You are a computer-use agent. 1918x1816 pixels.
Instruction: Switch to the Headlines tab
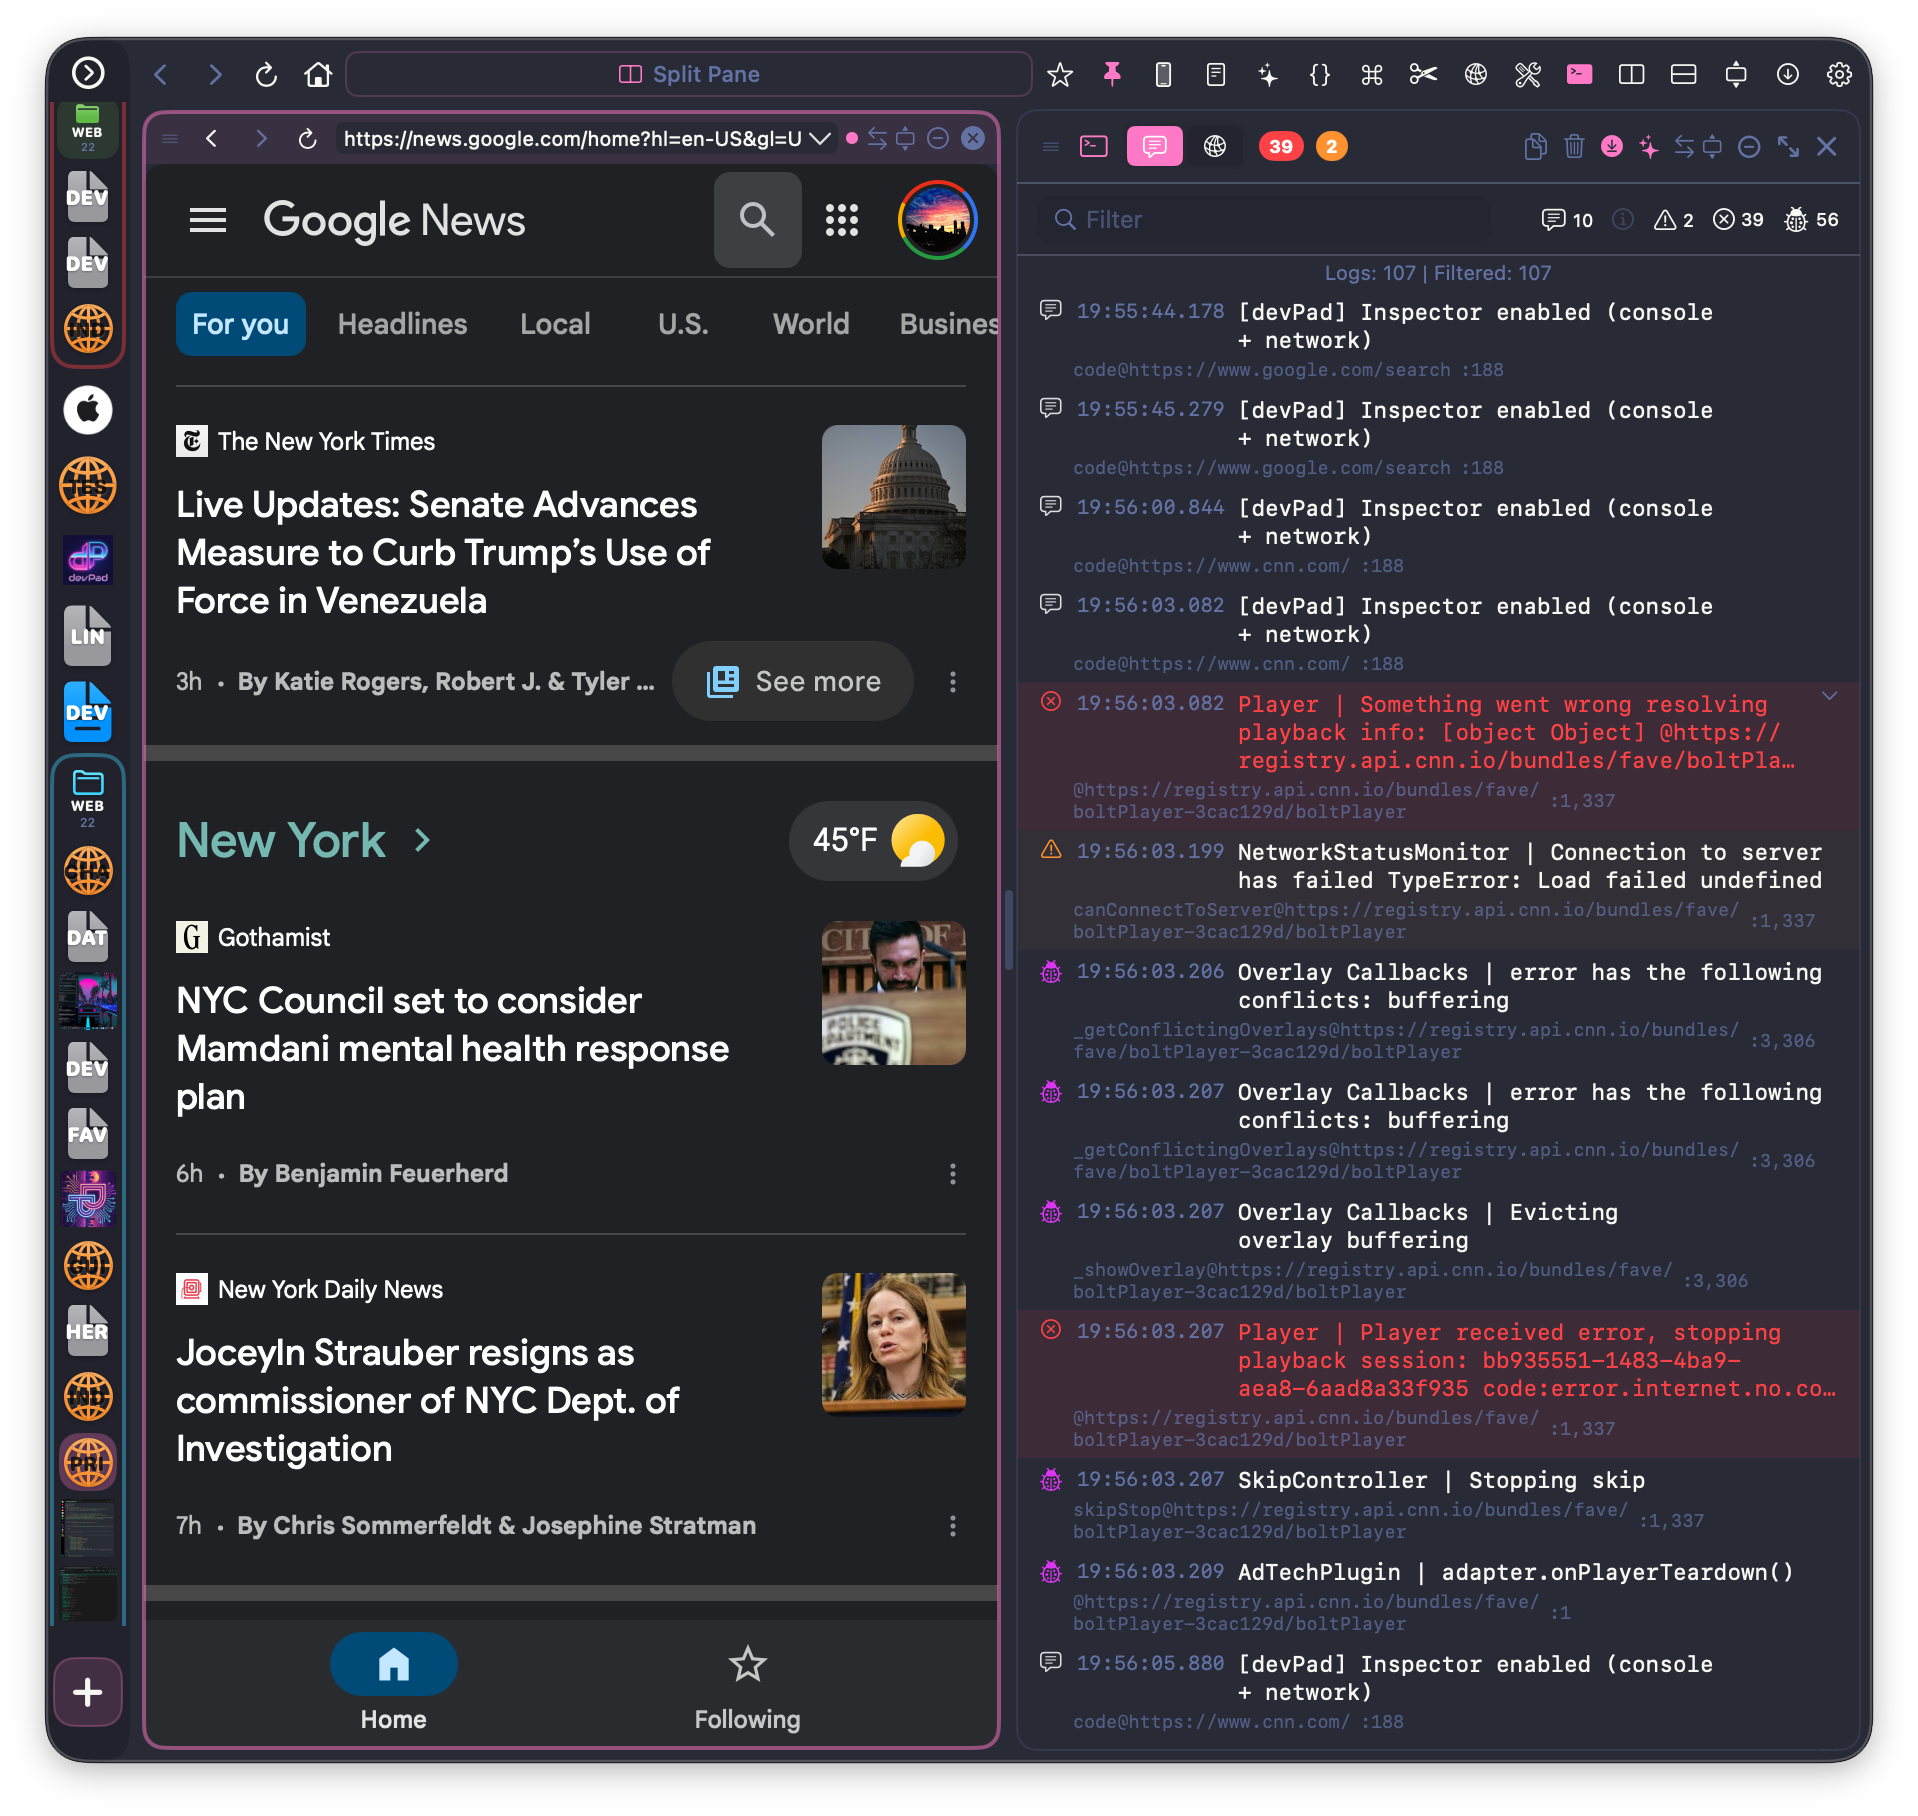point(402,323)
